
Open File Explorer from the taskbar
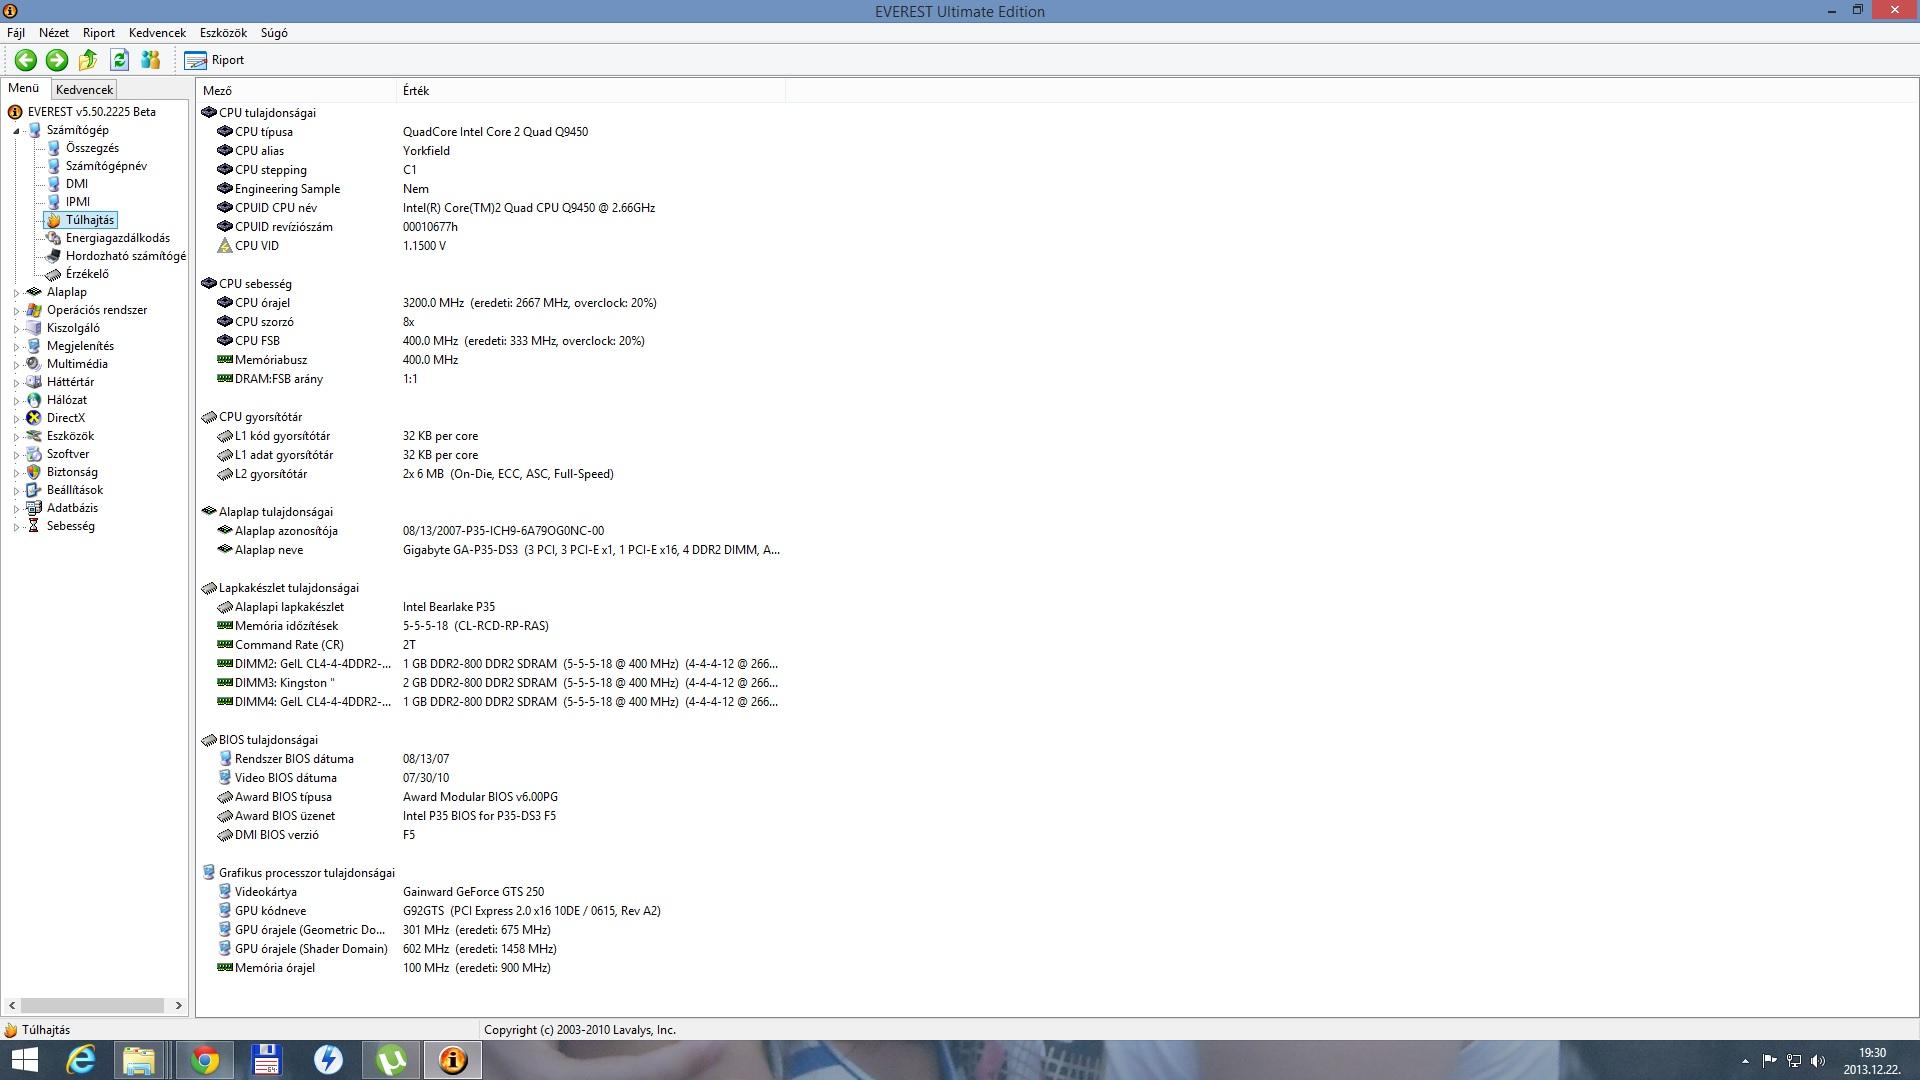point(139,1060)
